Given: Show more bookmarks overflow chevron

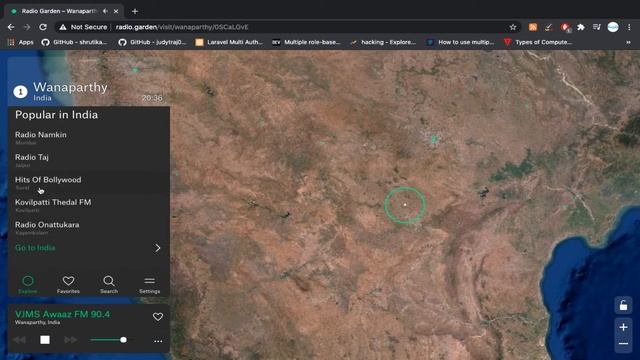Looking at the screenshot, I should pyautogui.click(x=628, y=42).
